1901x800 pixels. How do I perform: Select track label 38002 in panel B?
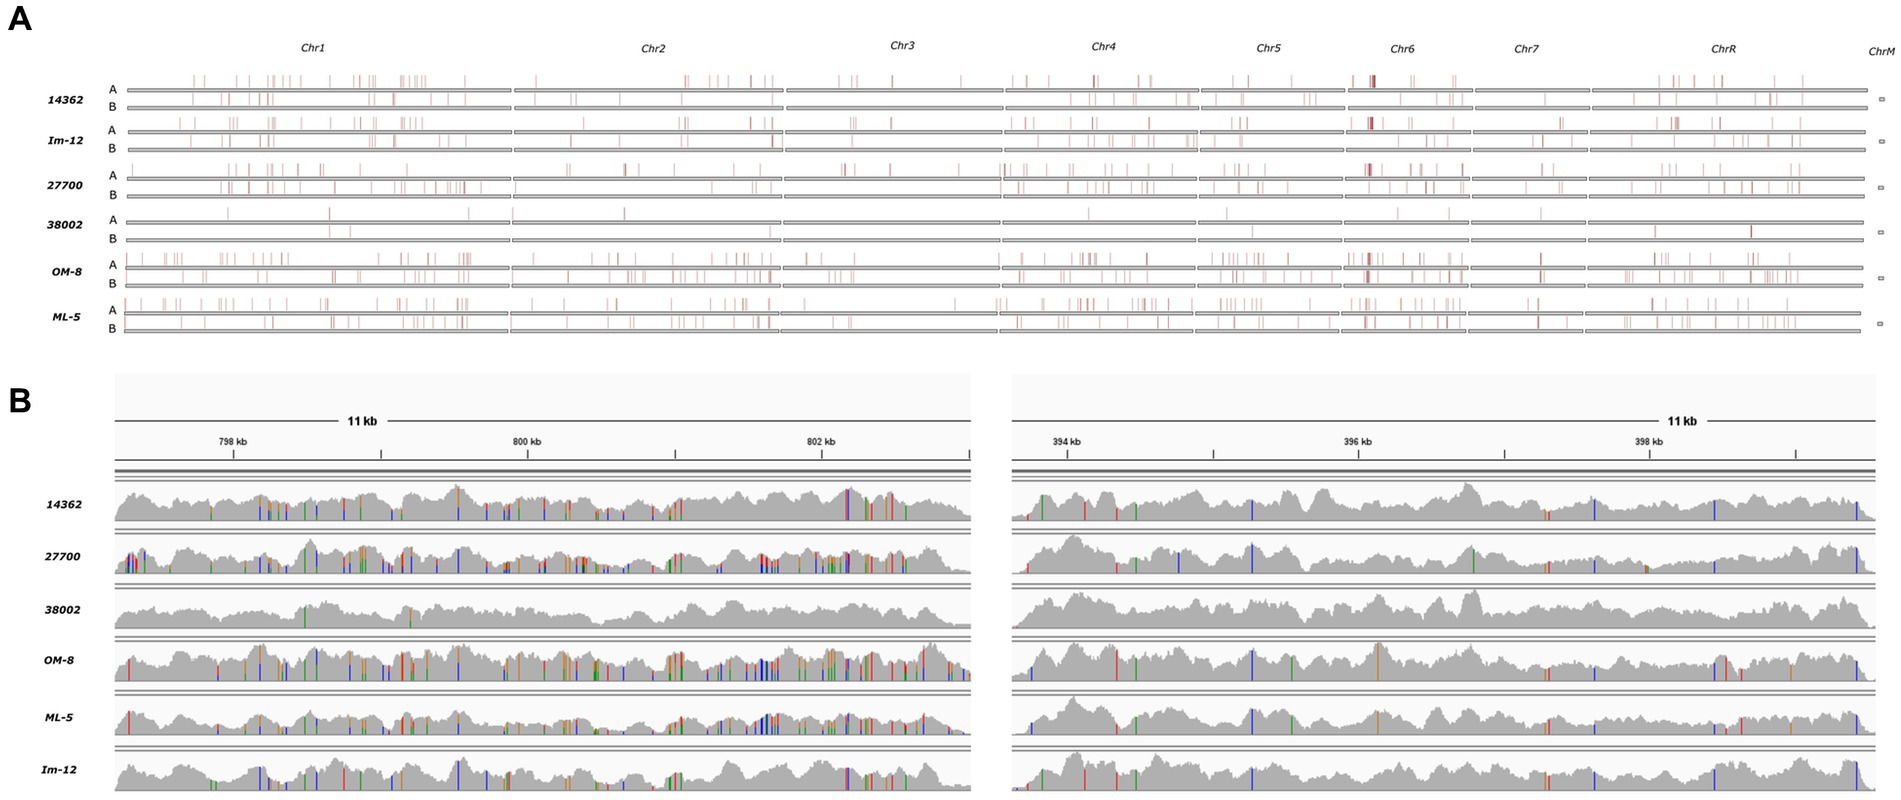(64, 610)
